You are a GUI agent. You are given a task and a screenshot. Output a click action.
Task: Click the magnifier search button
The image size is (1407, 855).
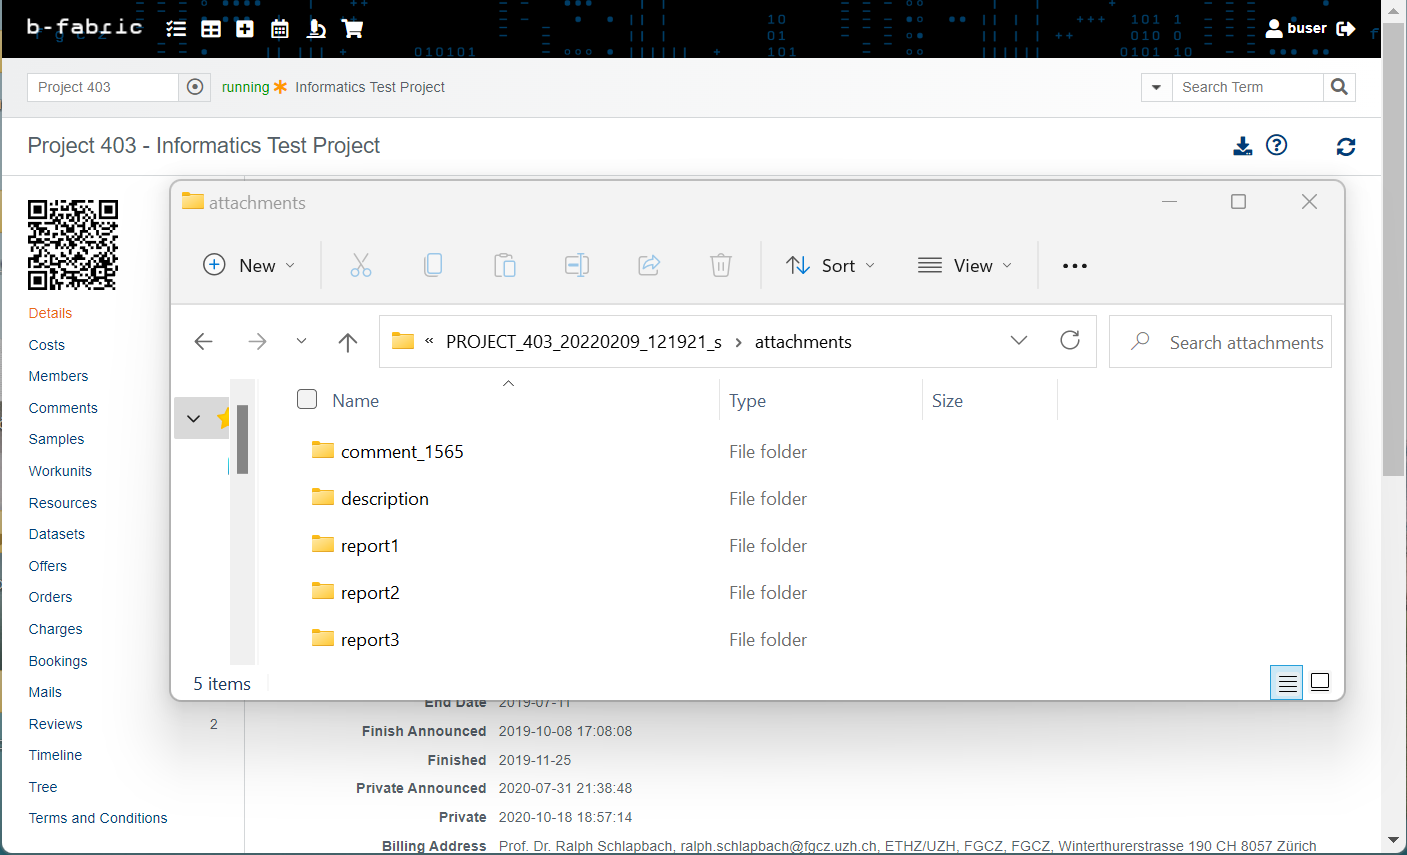click(1339, 87)
